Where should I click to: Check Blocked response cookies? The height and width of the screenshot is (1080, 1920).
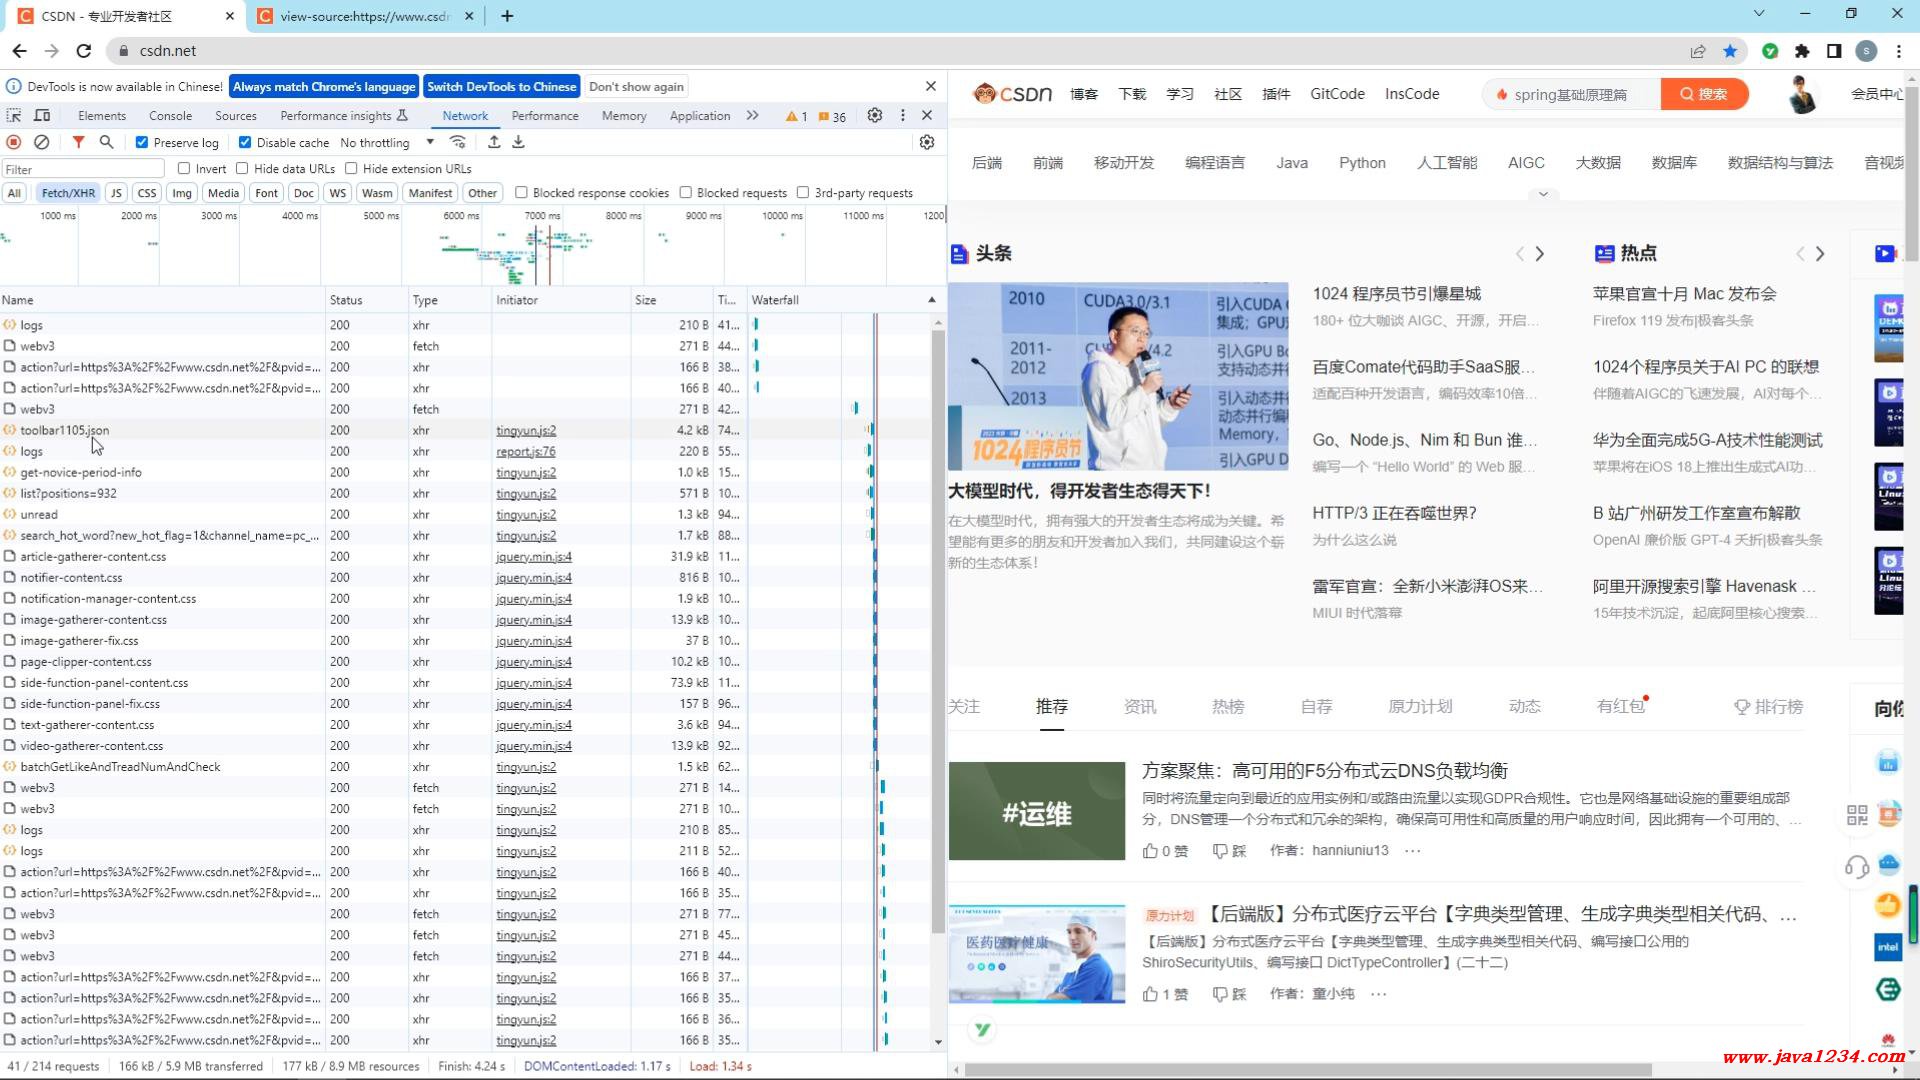click(521, 192)
